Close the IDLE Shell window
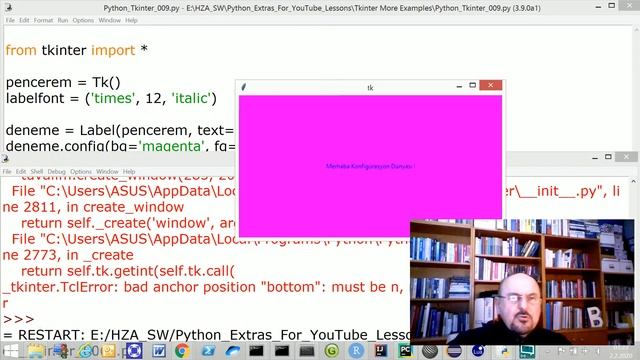This screenshot has width=640, height=360. click(627, 157)
